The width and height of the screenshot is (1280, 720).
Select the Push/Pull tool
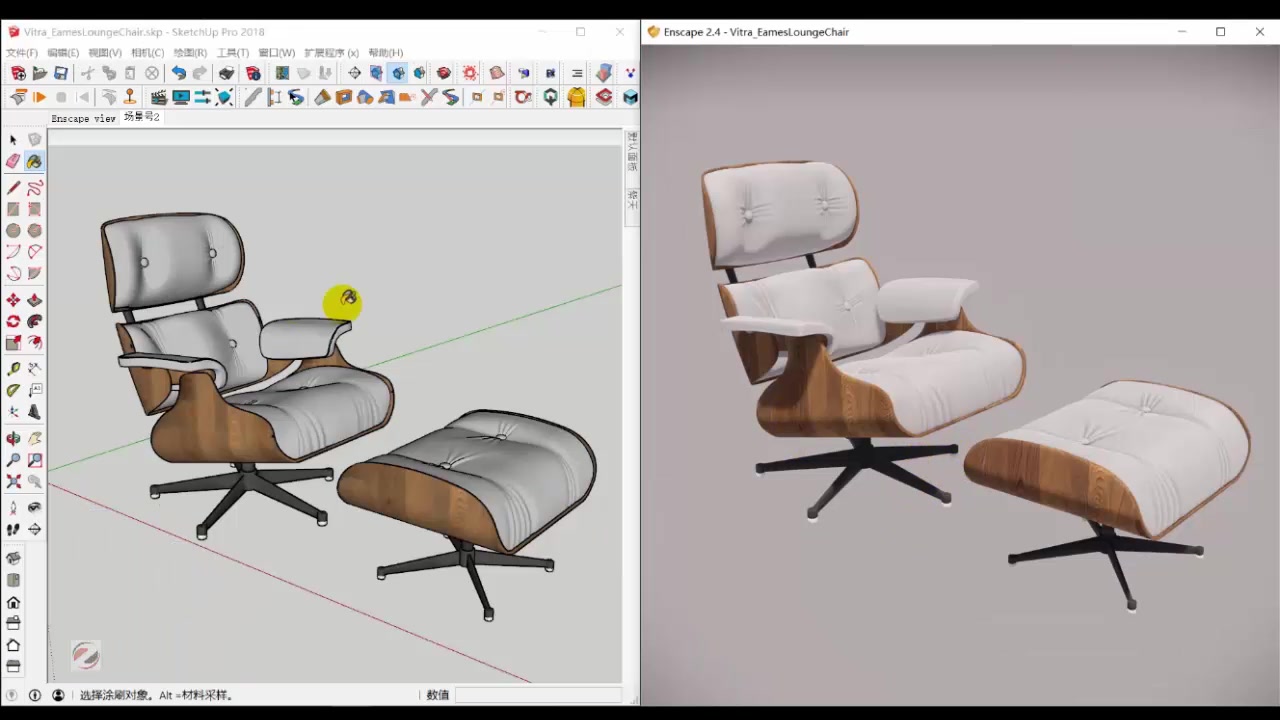coord(35,300)
